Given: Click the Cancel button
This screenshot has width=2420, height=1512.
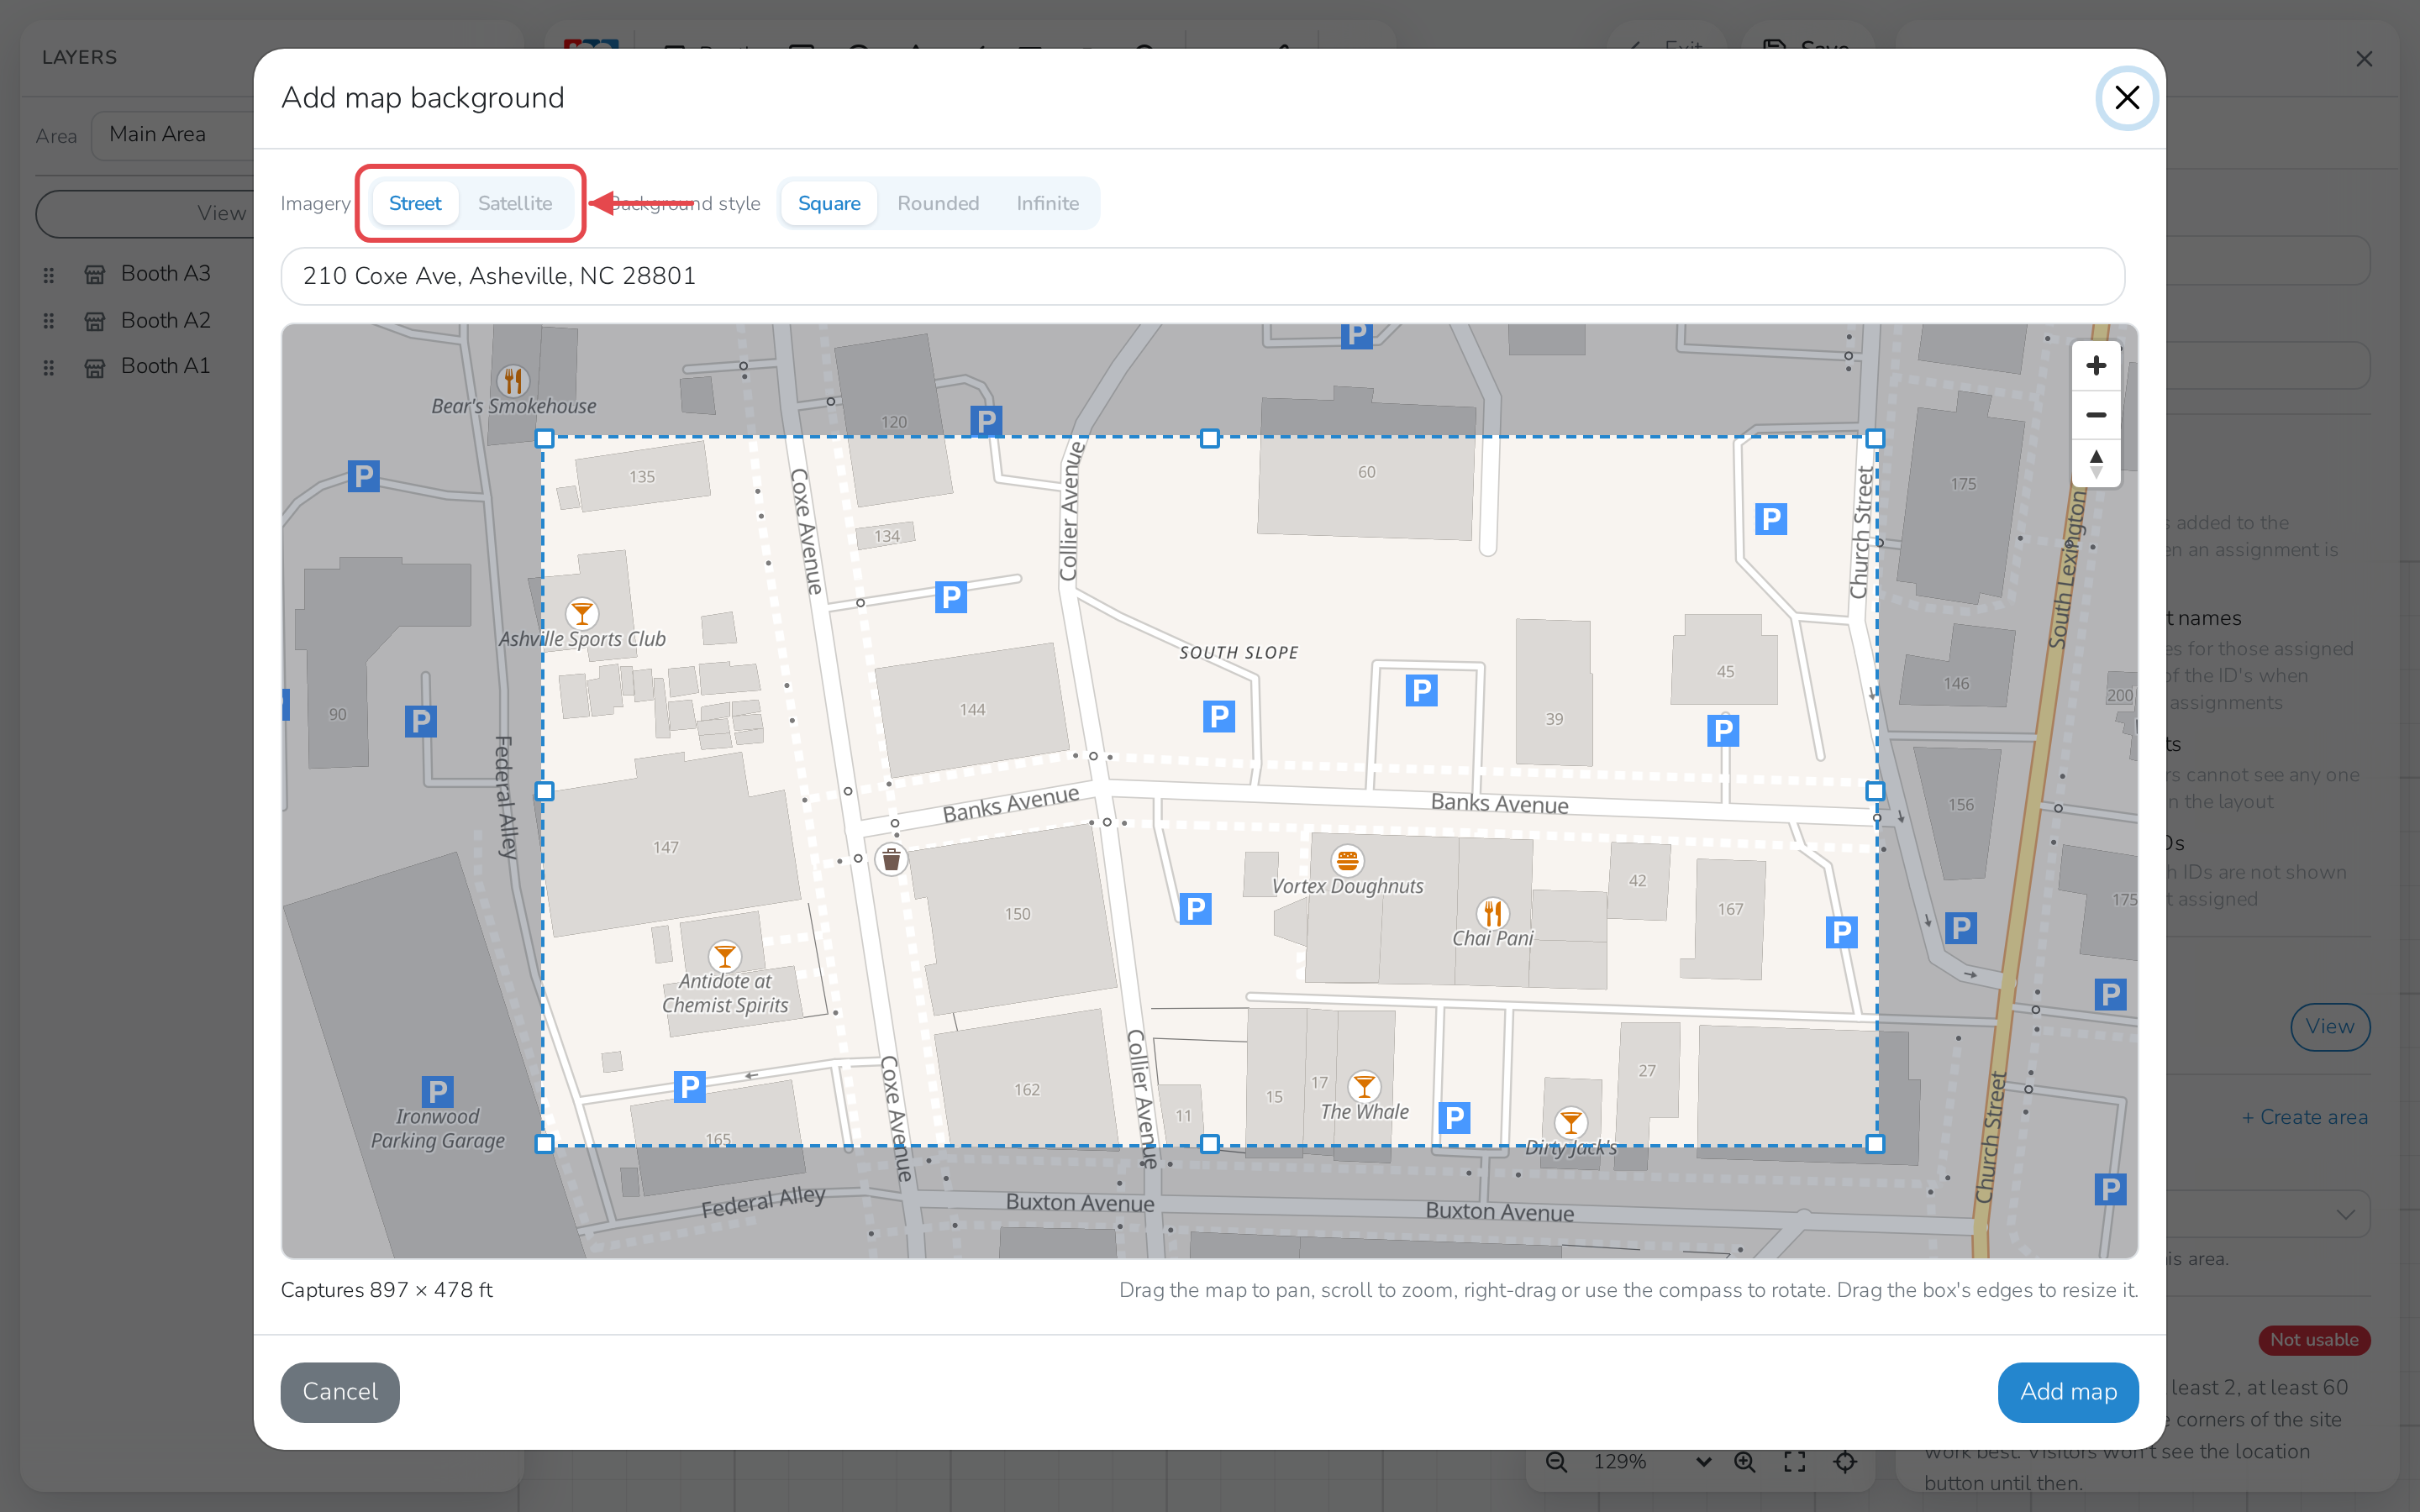Looking at the screenshot, I should (x=340, y=1391).
